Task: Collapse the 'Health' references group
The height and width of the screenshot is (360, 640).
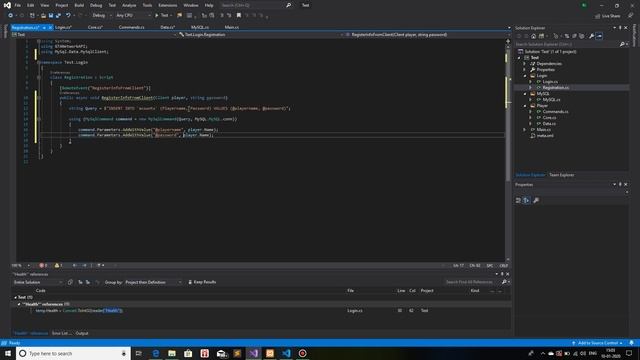Action: click(19, 304)
